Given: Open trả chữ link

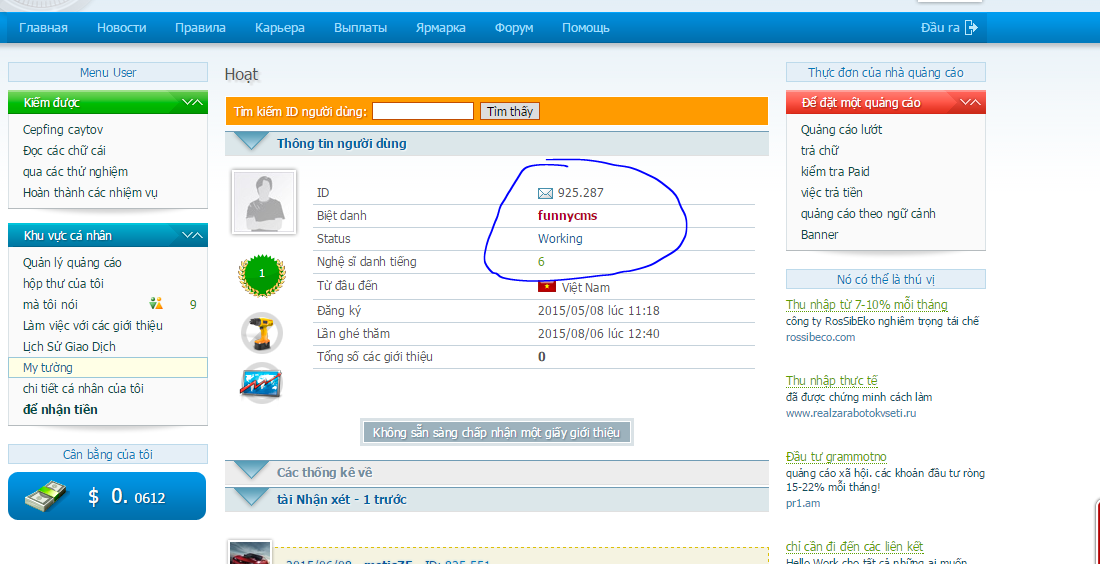Looking at the screenshot, I should tap(819, 151).
